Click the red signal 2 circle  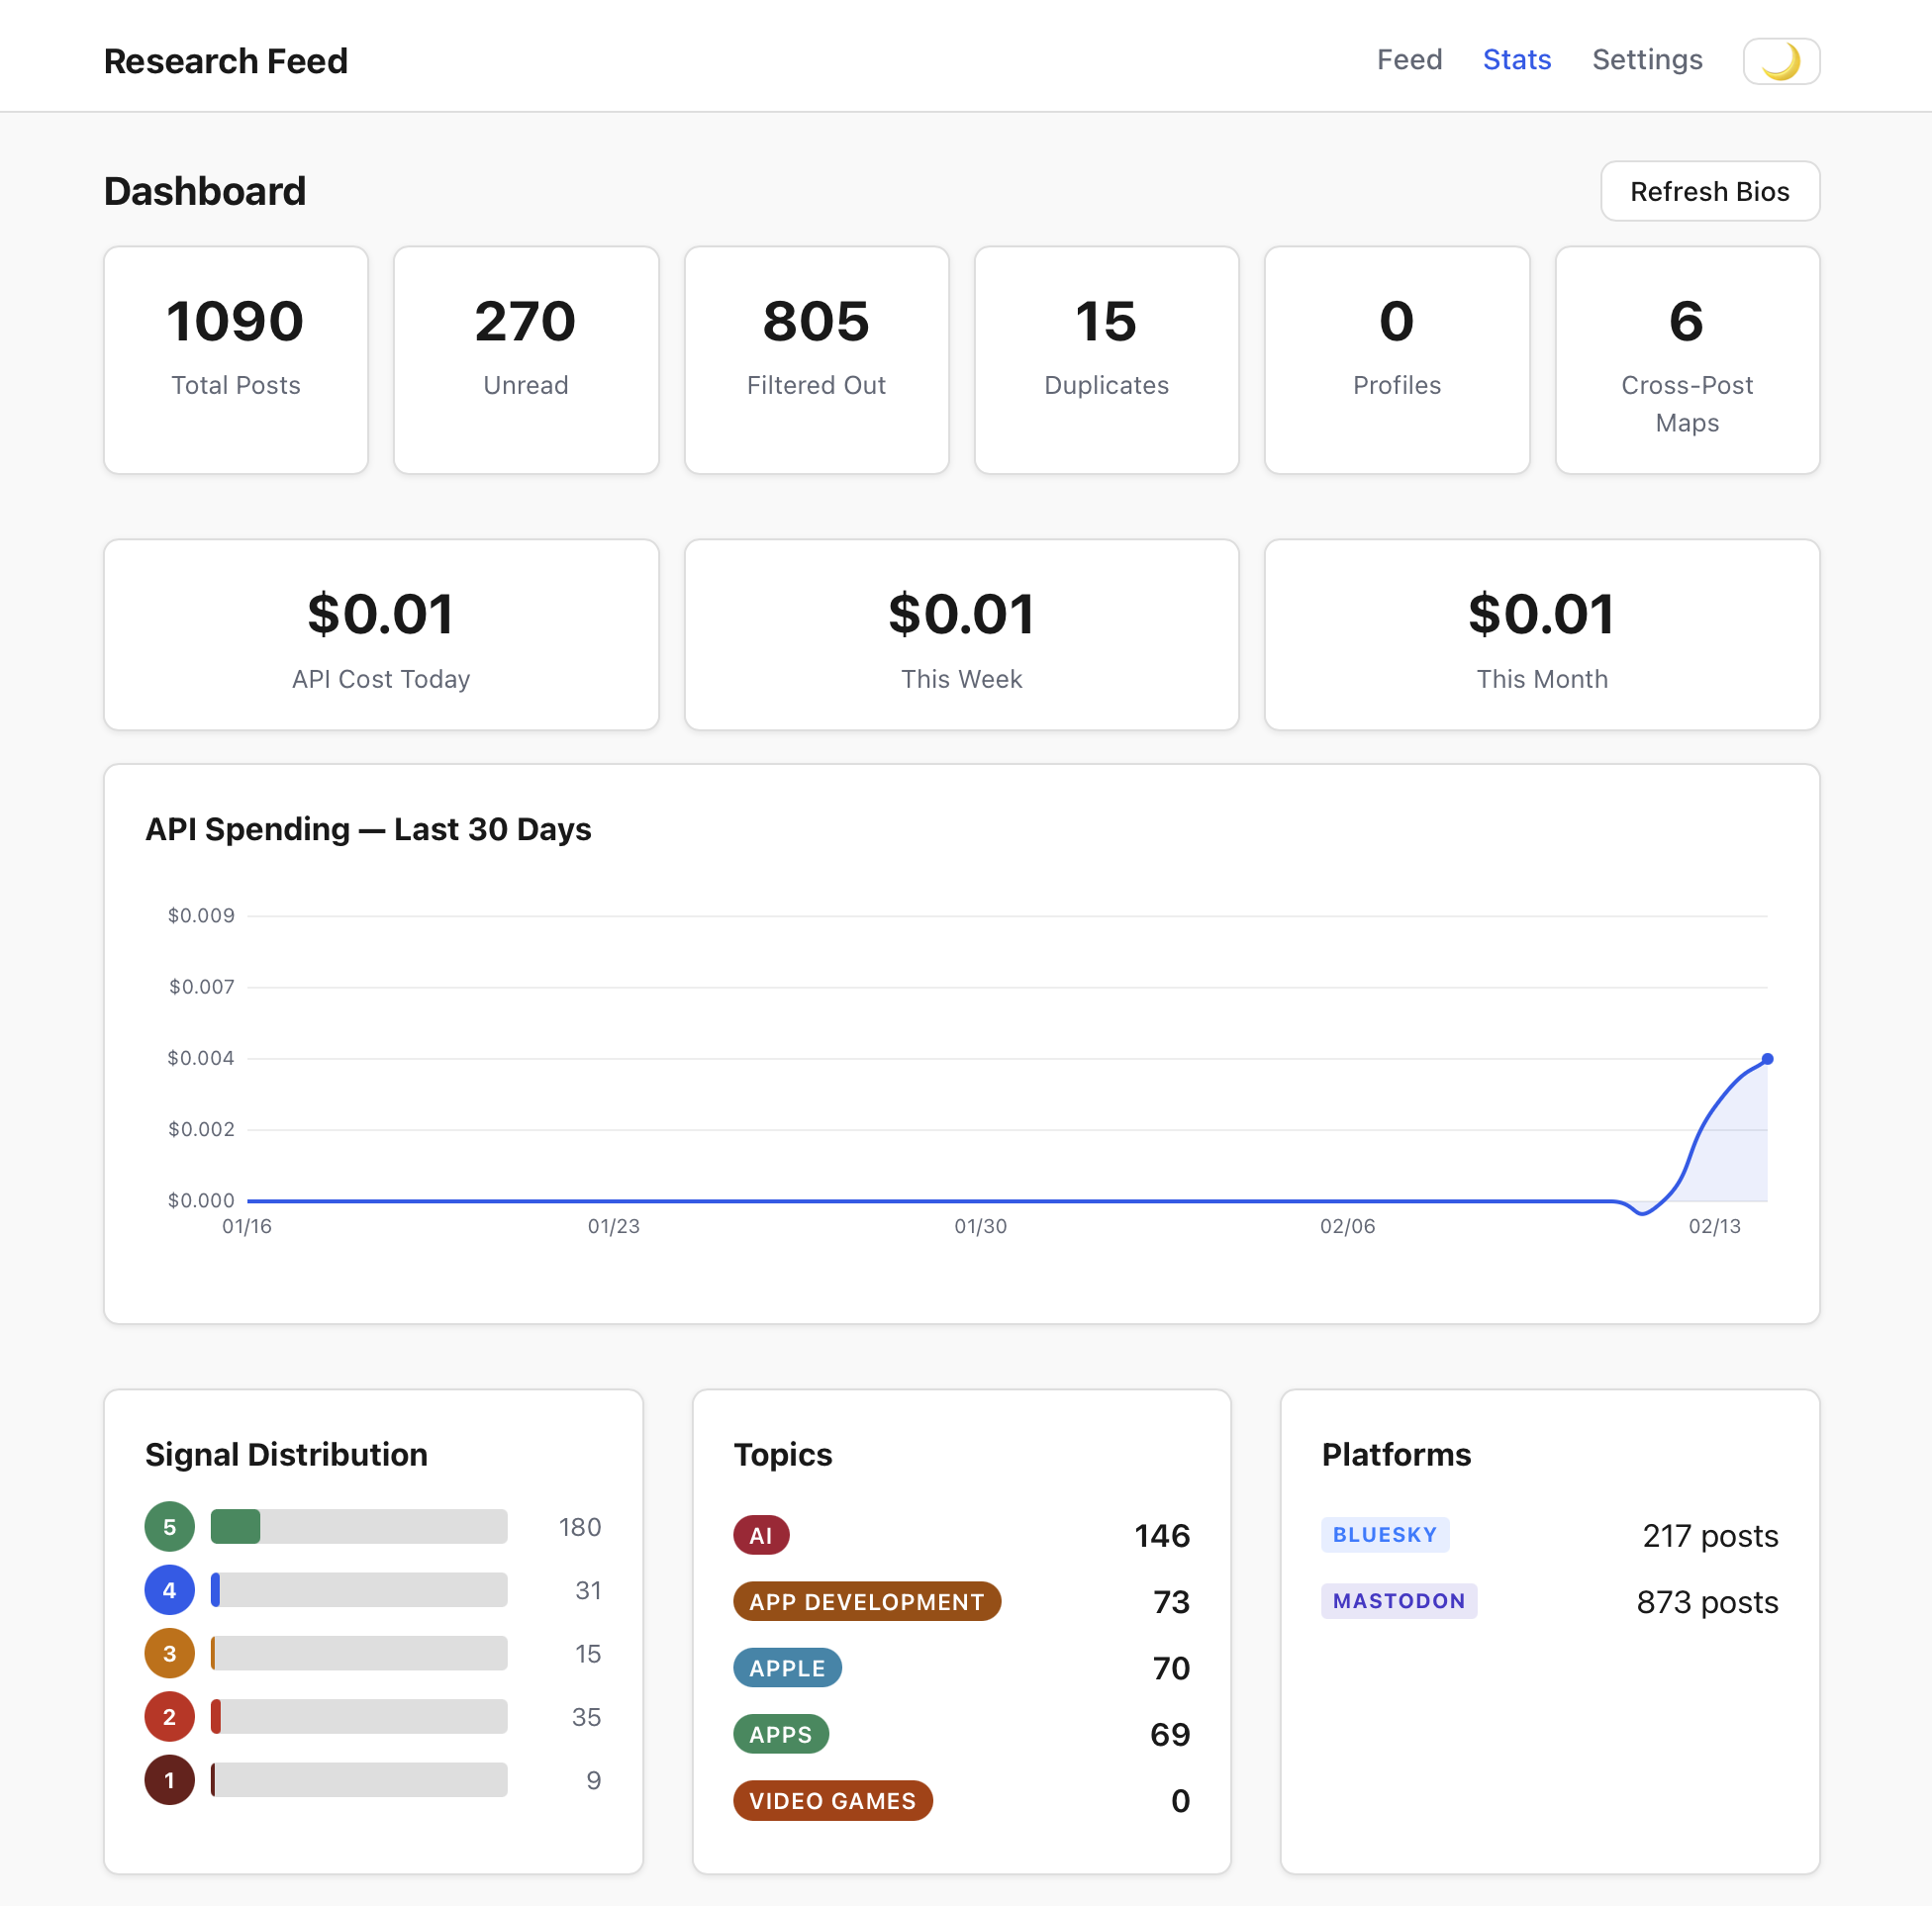(x=169, y=1716)
